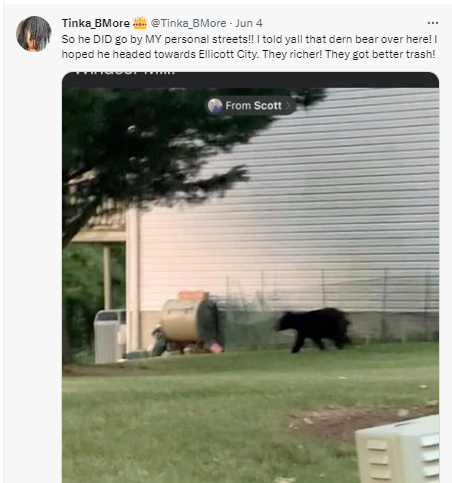Click Scott's small avatar in the video pill
The image size is (452, 483).
(x=215, y=106)
